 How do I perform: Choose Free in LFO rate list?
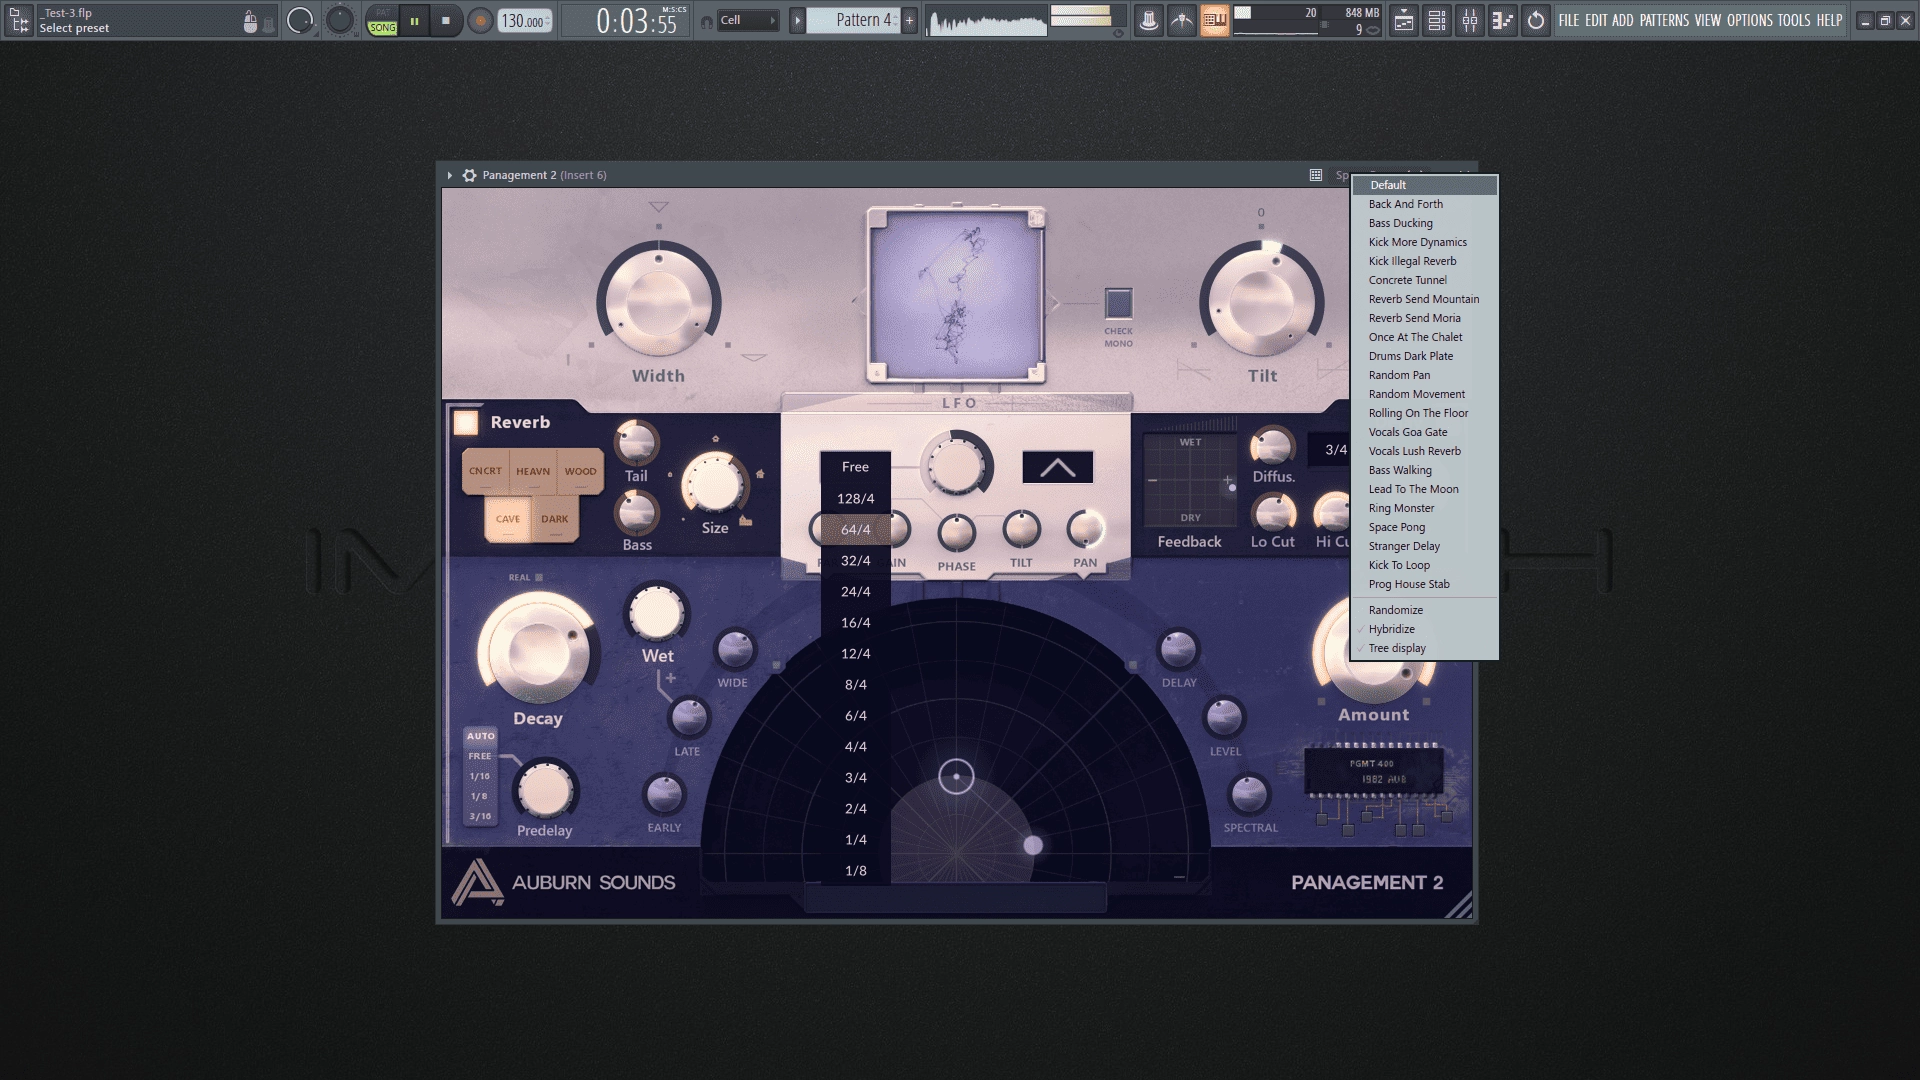(855, 467)
